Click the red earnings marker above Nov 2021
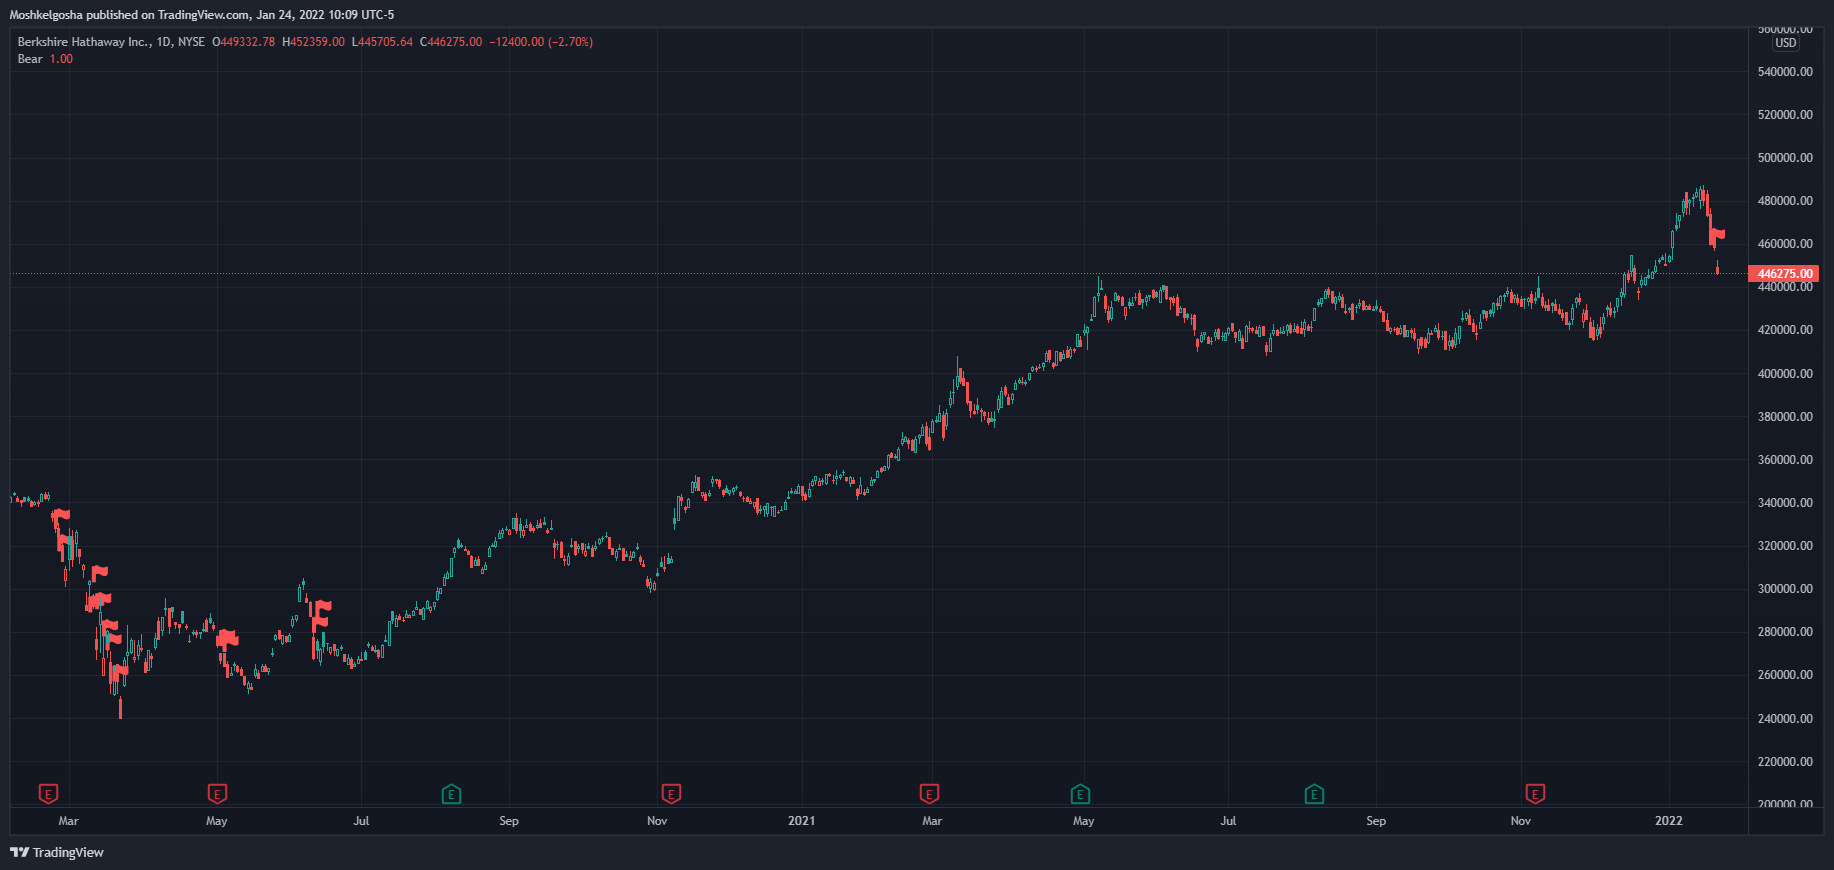The image size is (1834, 870). (x=1535, y=794)
